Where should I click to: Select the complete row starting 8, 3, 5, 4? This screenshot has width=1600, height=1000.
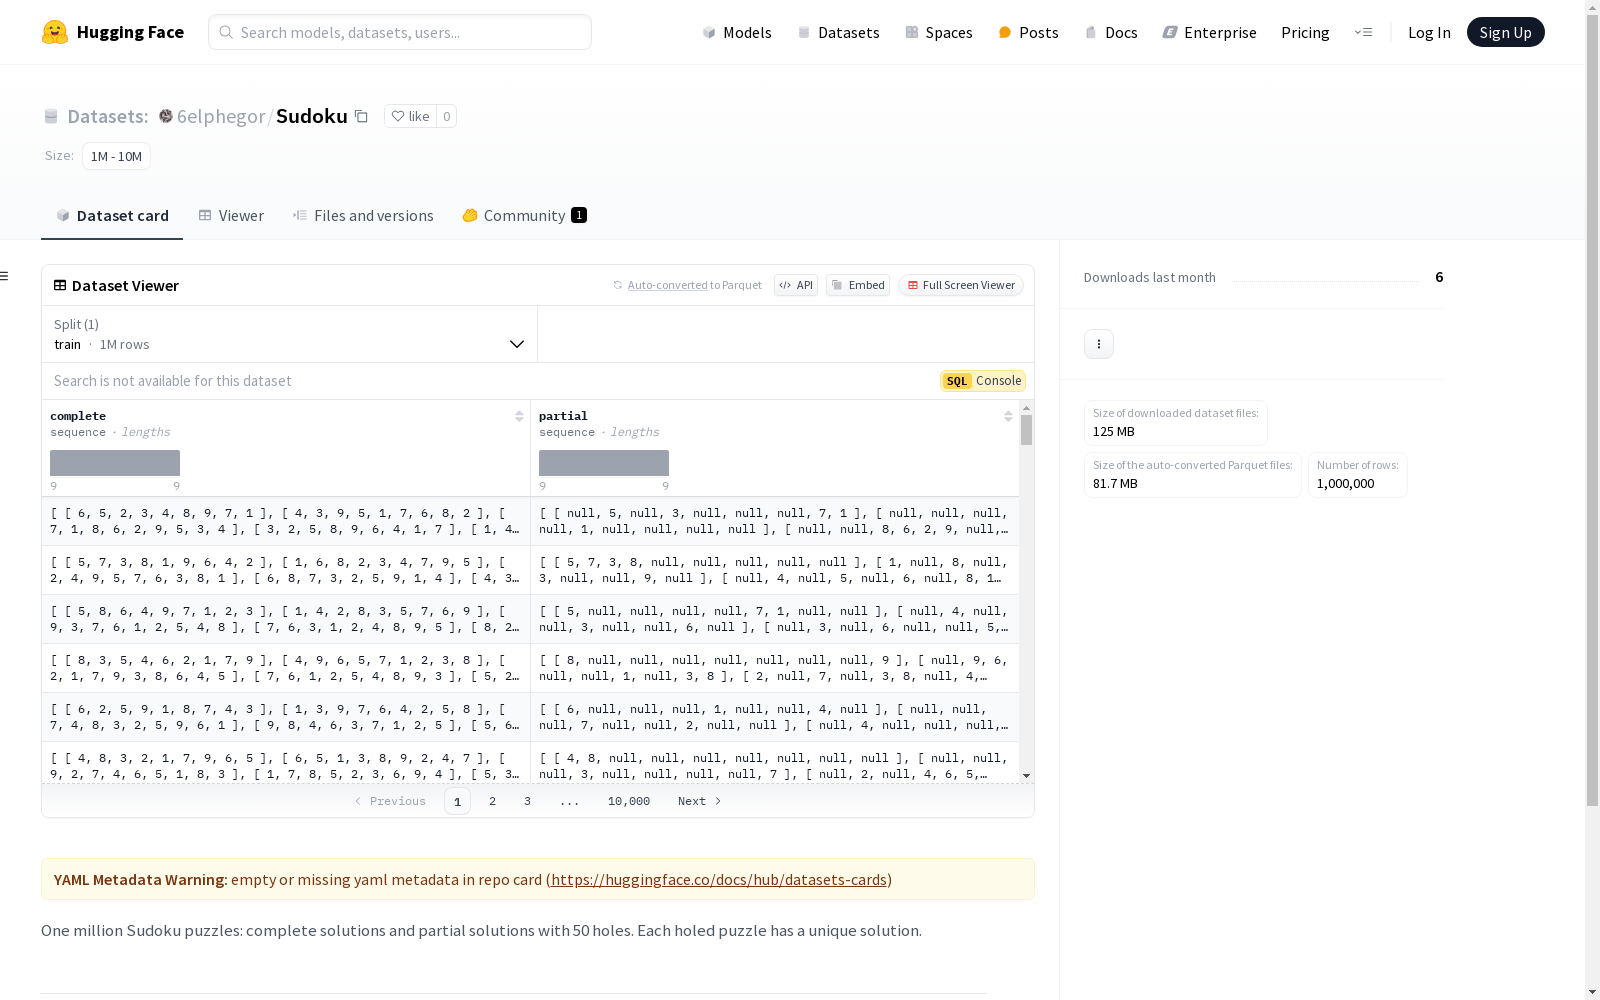(286, 668)
